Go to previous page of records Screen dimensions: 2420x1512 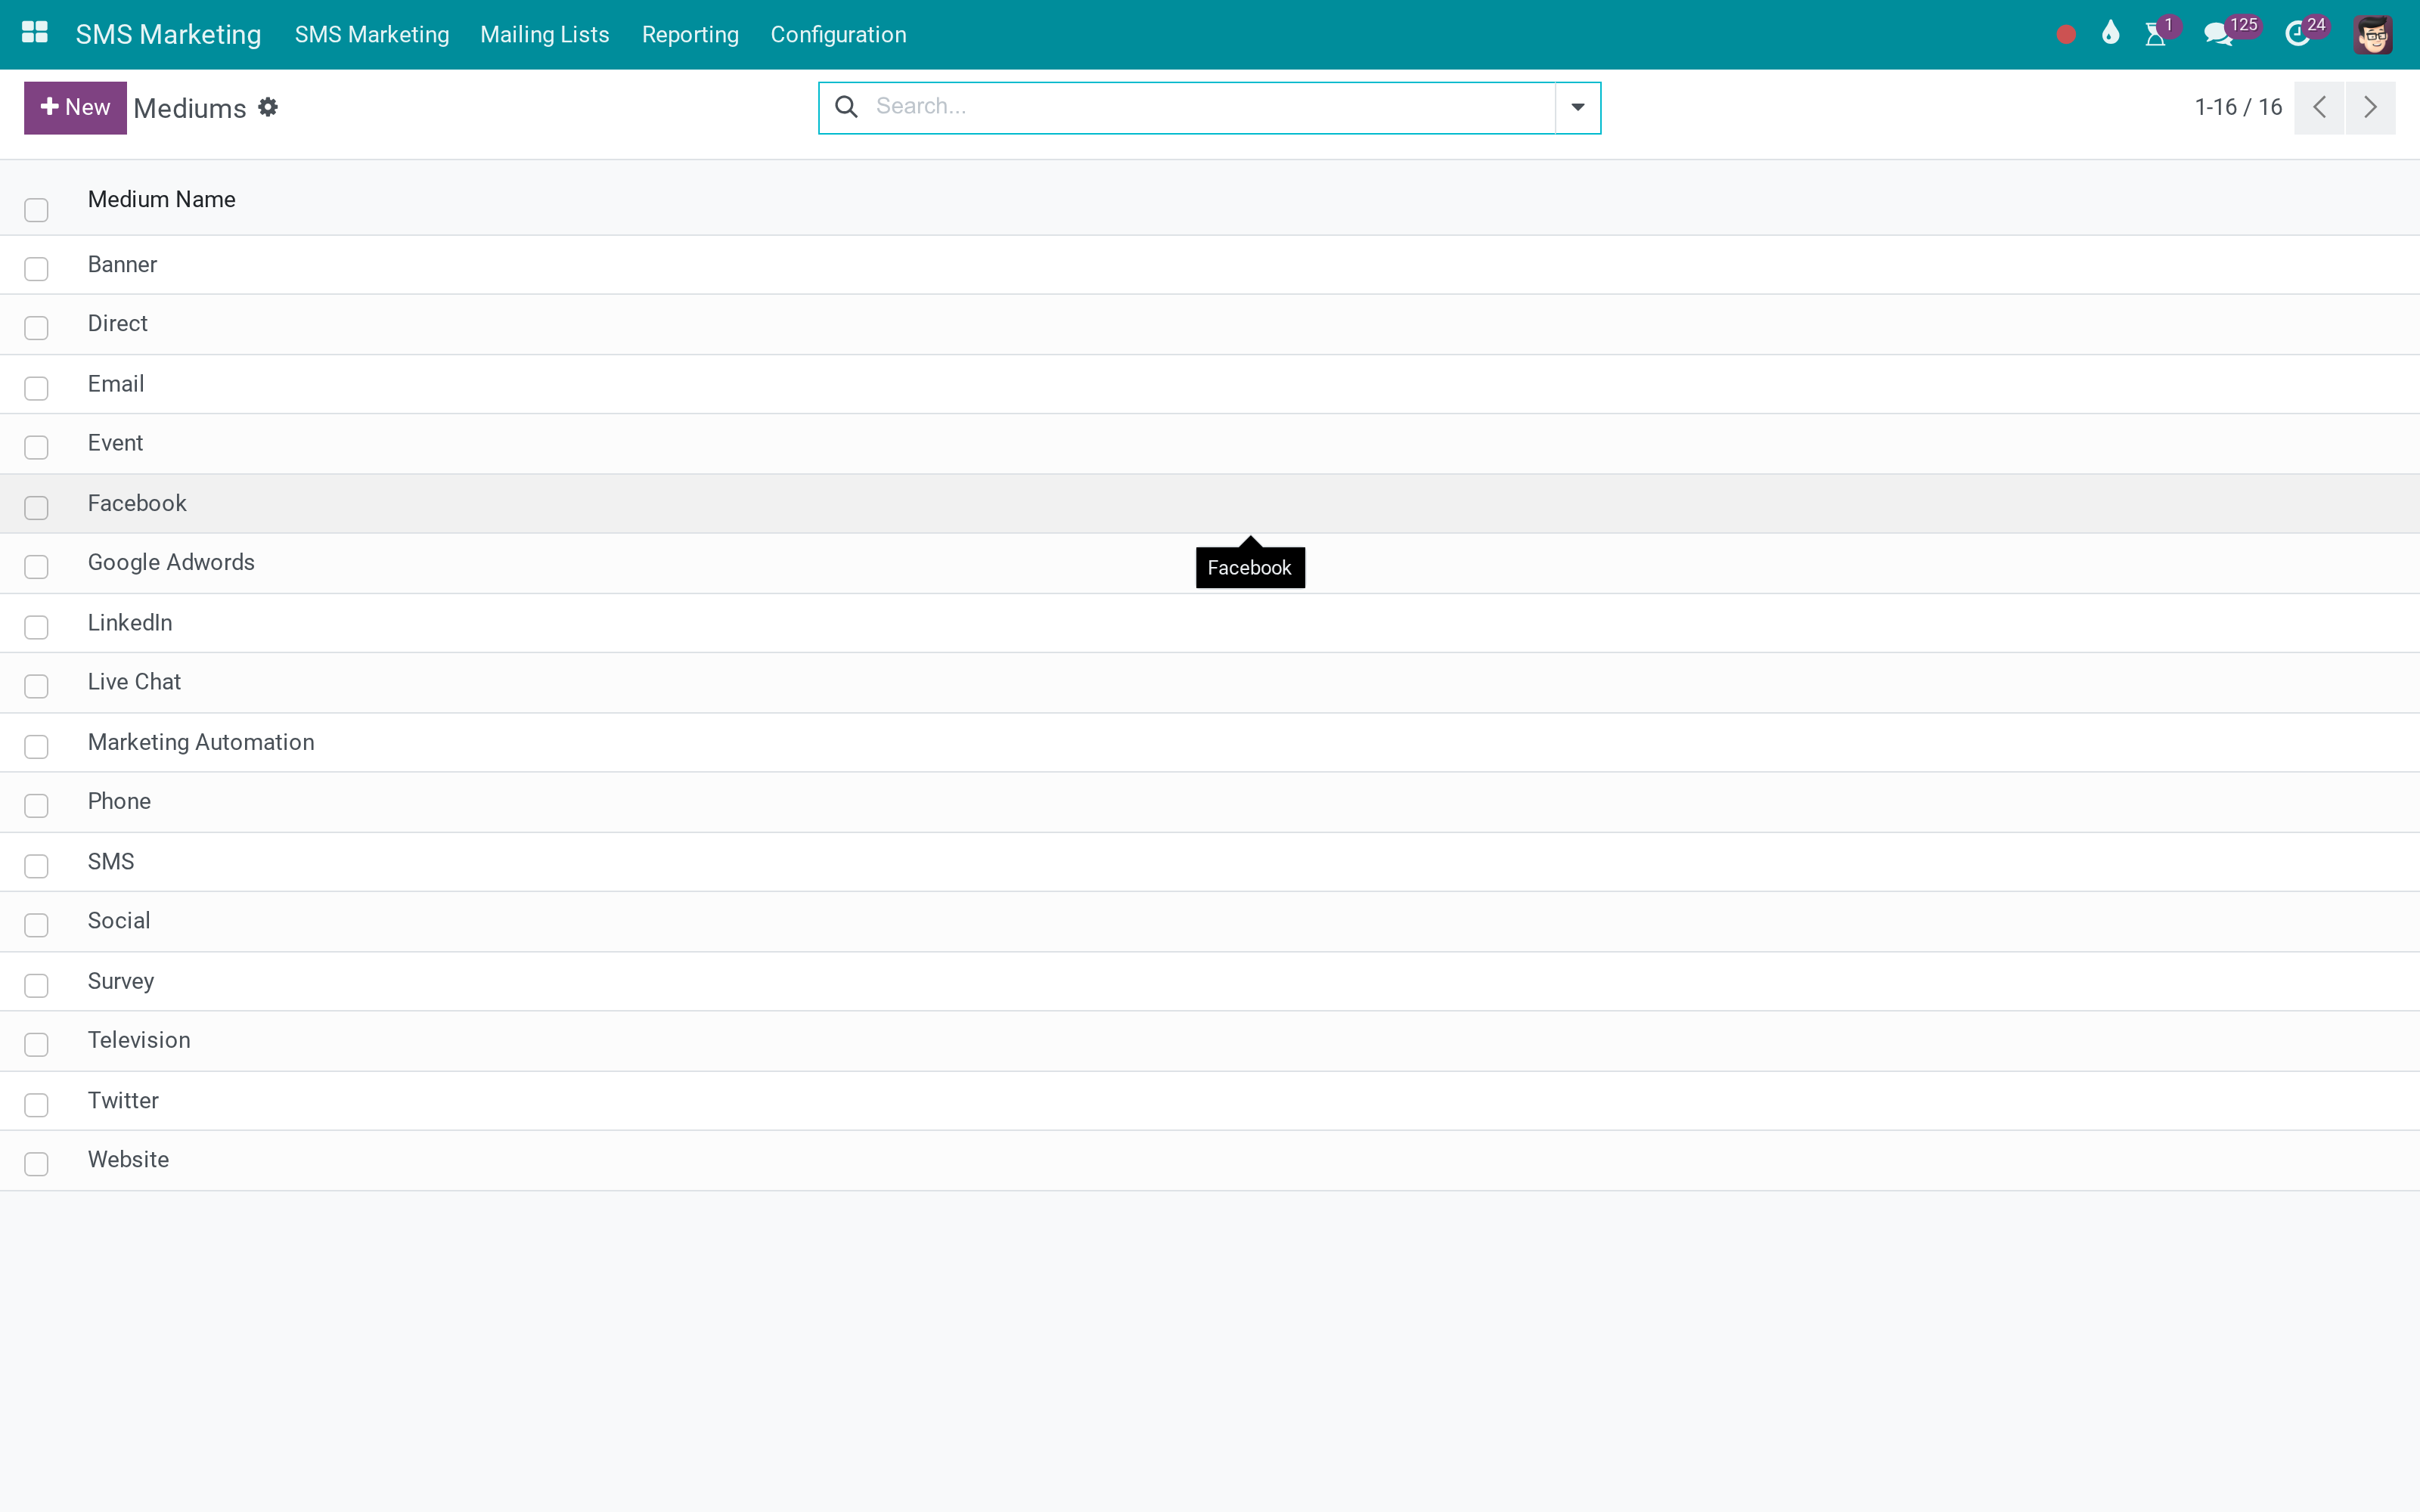tap(2319, 108)
